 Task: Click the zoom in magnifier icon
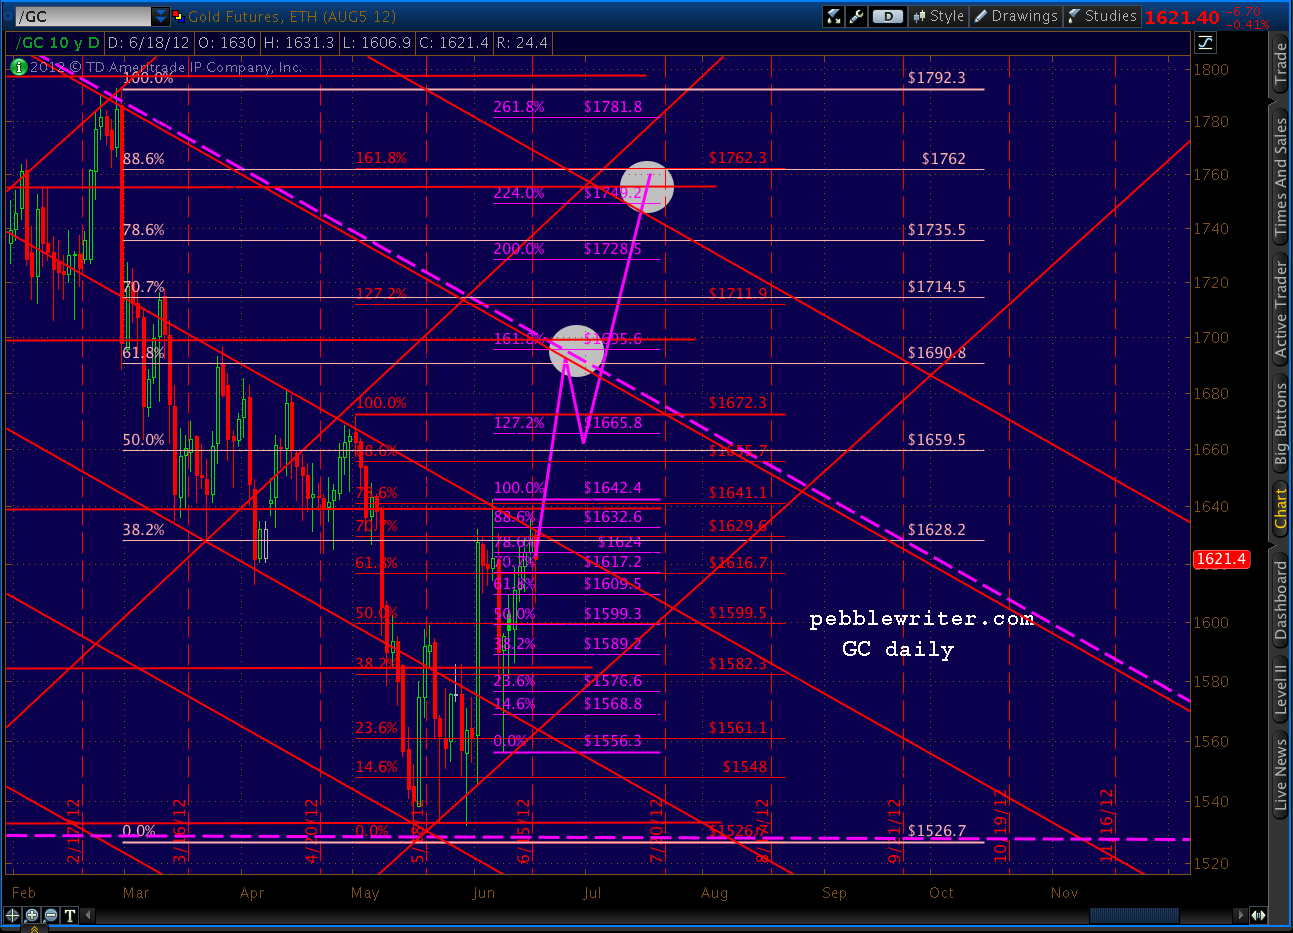point(32,915)
